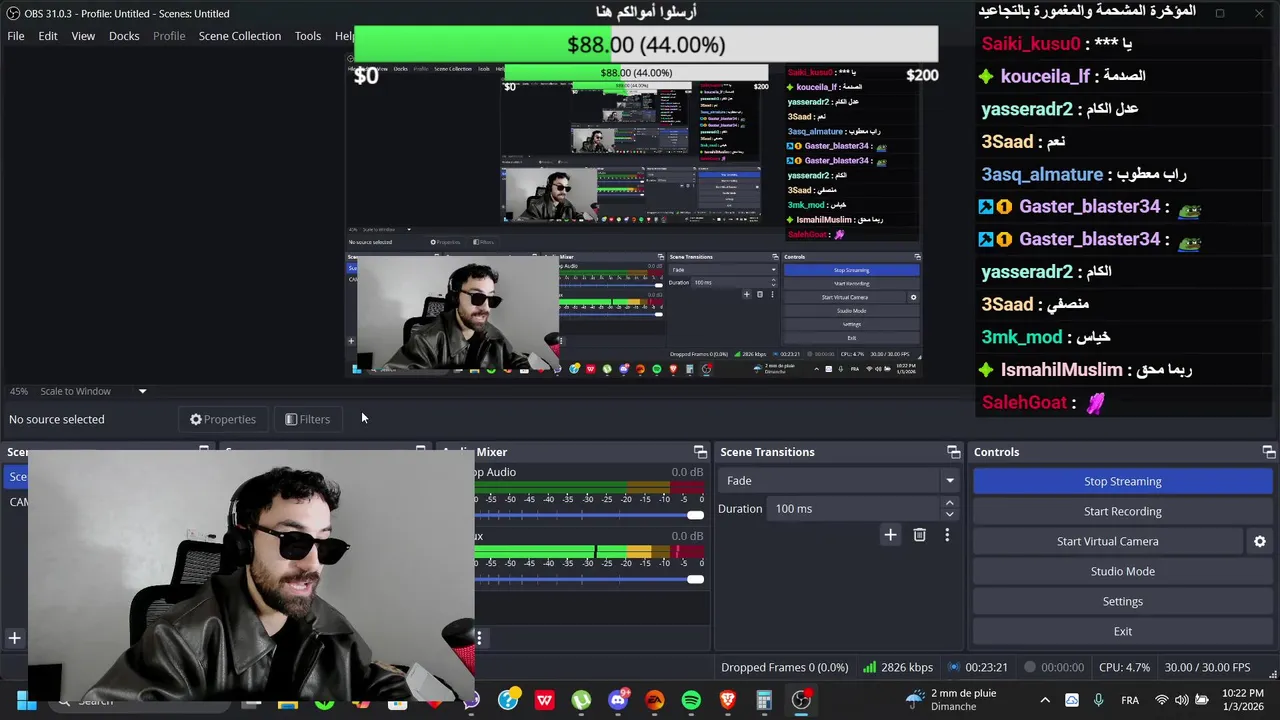Undock the Scene Transitions panel

(953, 452)
